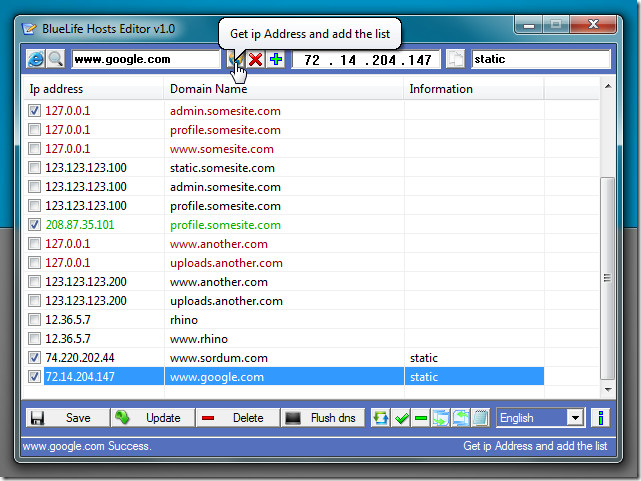Click the backup icon with green arrow
The height and width of the screenshot is (481, 641).
(441, 418)
